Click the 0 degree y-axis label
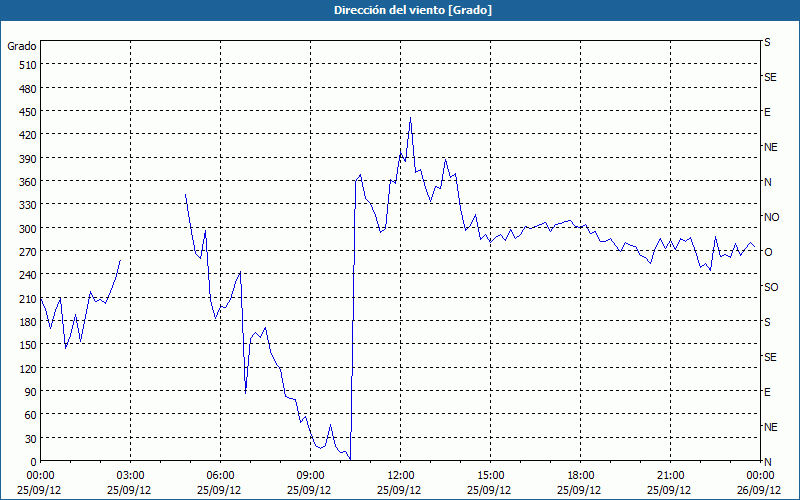Viewport: 800px width, 500px height. pos(34,462)
